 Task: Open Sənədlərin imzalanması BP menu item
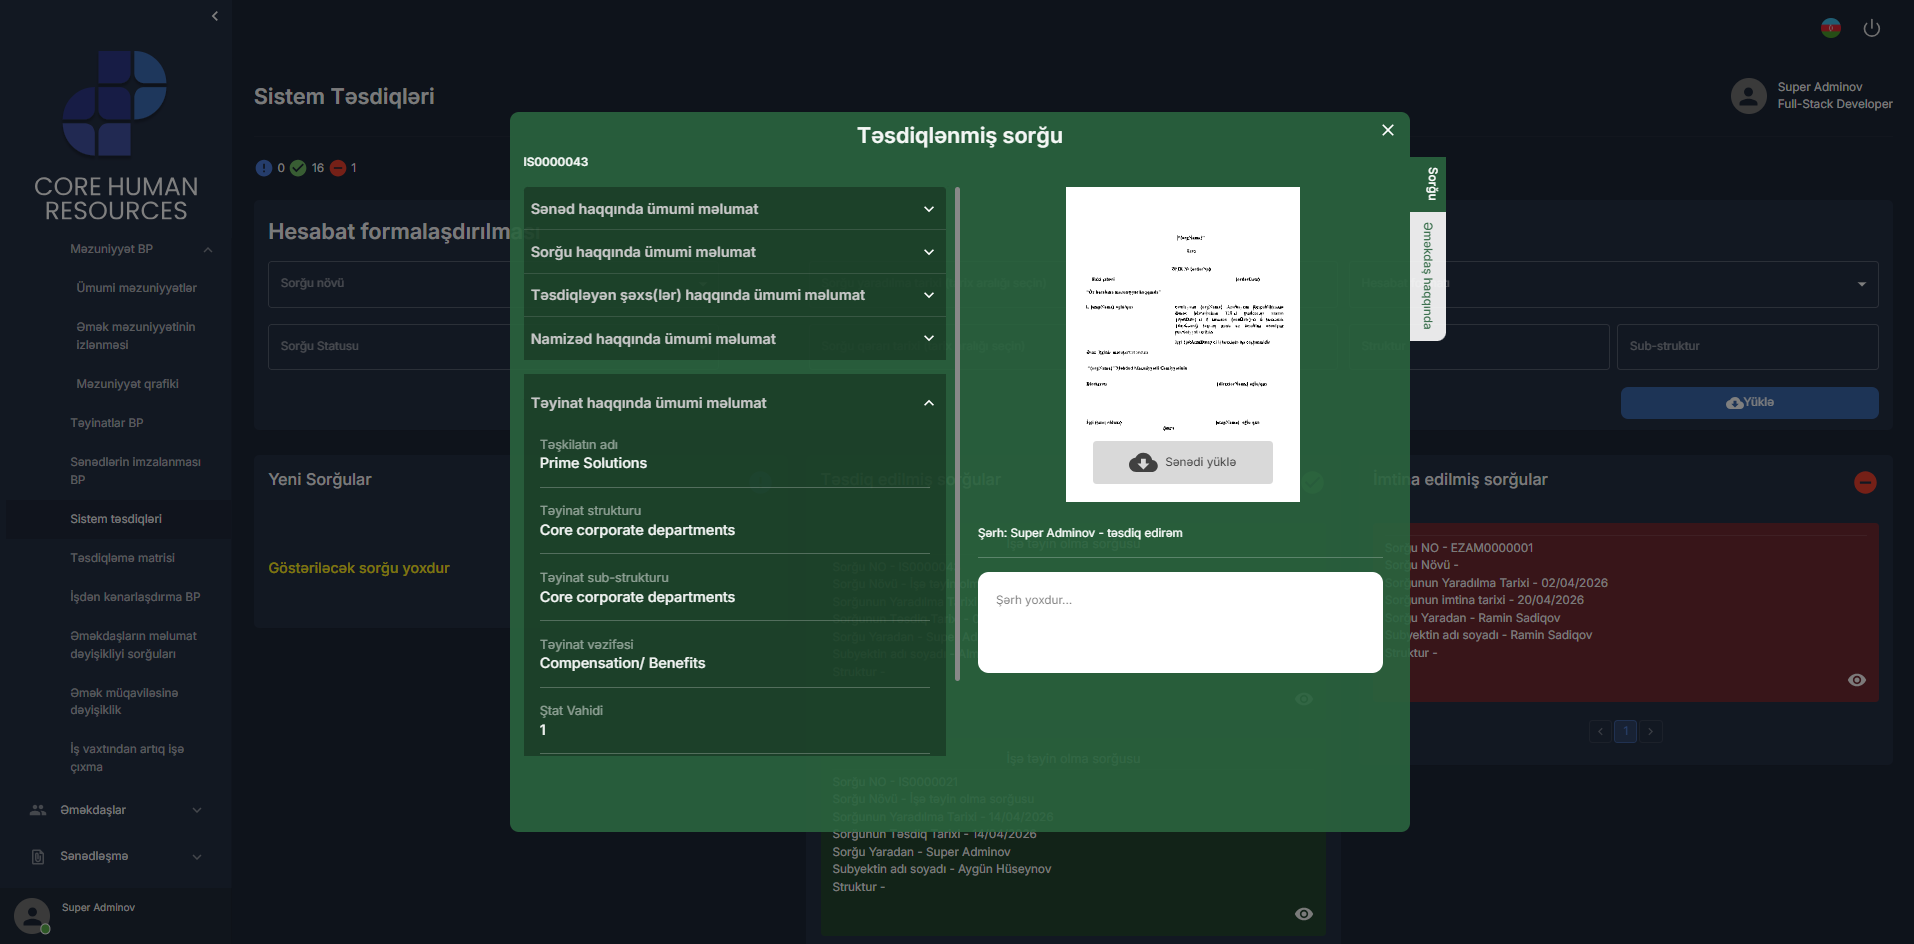click(x=136, y=471)
